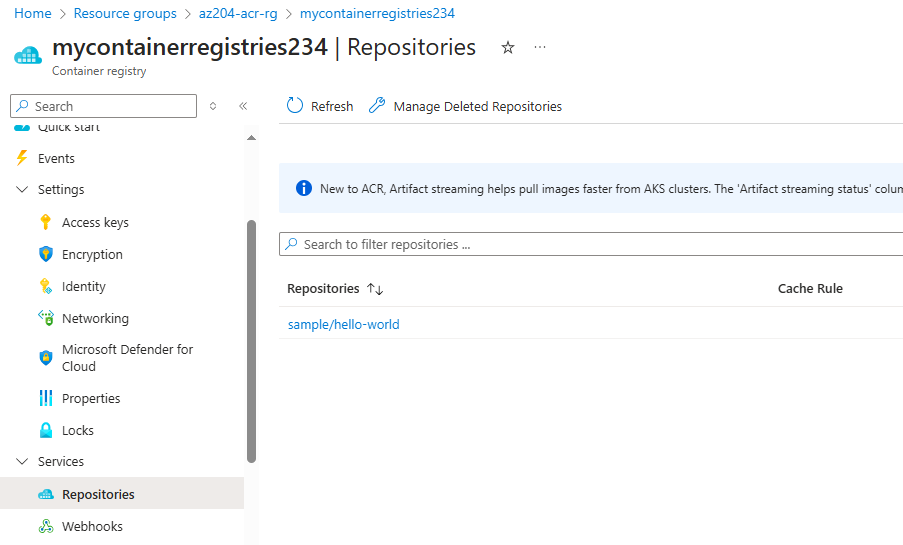Image resolution: width=903 pixels, height=545 pixels.
Task: Go to Home breadcrumb
Action: tap(33, 13)
